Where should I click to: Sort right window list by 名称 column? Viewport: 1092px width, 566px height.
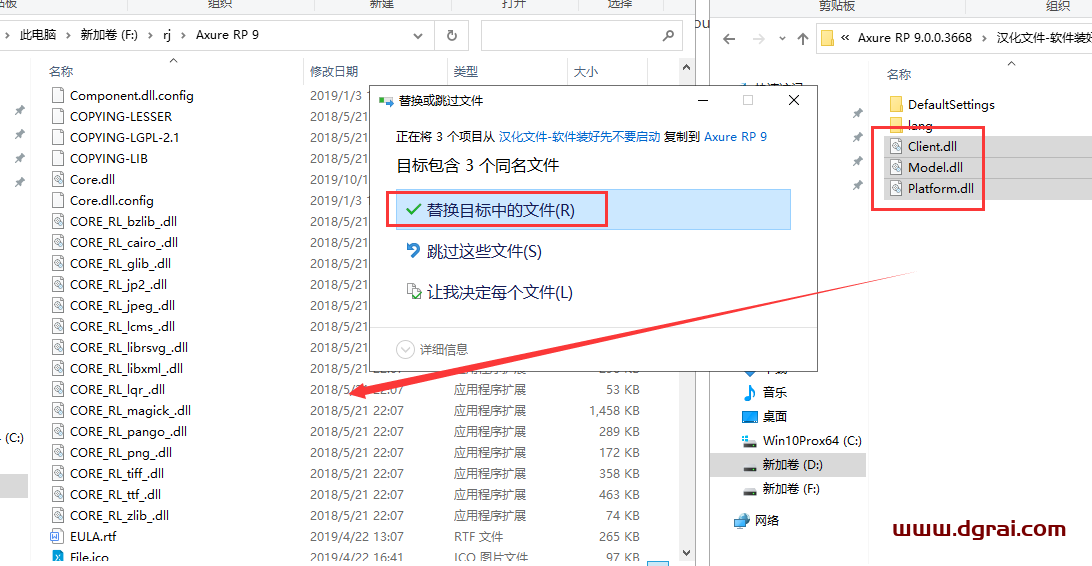click(898, 74)
